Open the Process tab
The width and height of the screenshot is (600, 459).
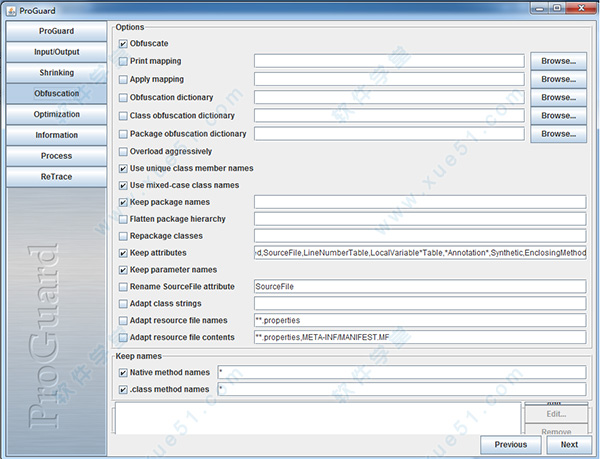(56, 156)
